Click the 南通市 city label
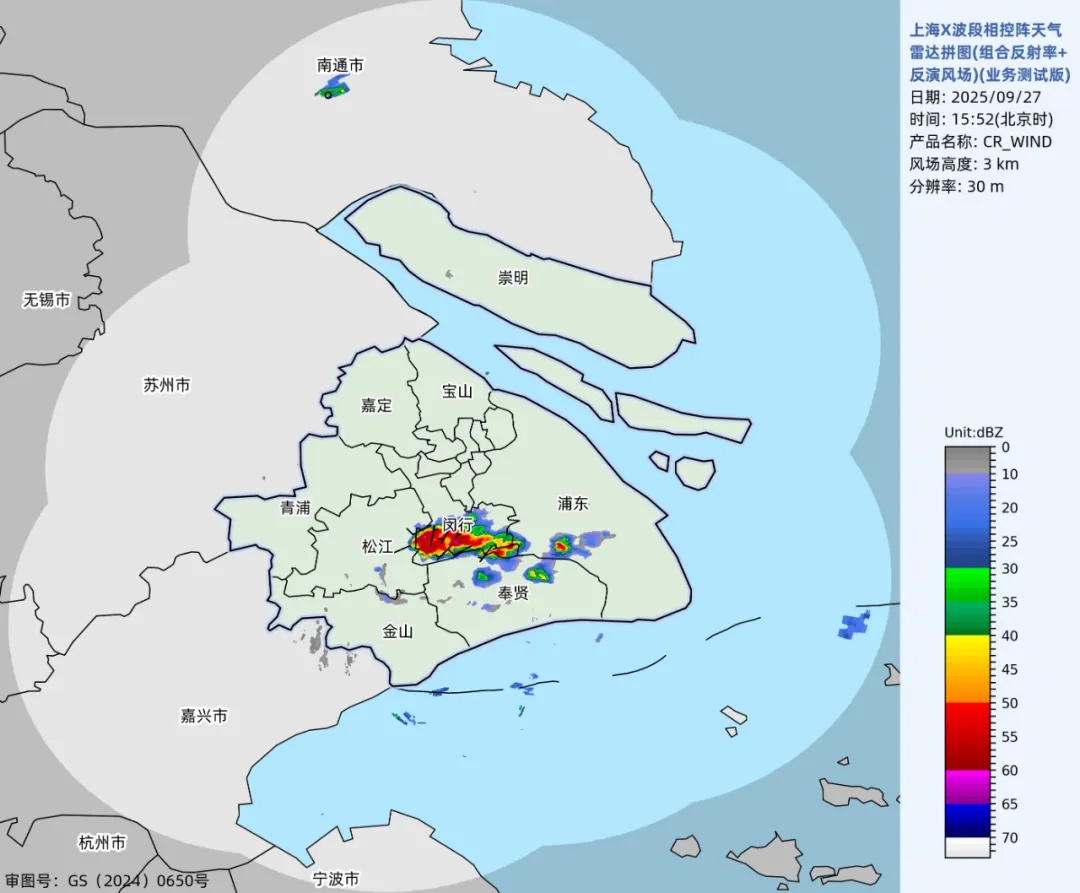The width and height of the screenshot is (1080, 893). tap(340, 65)
